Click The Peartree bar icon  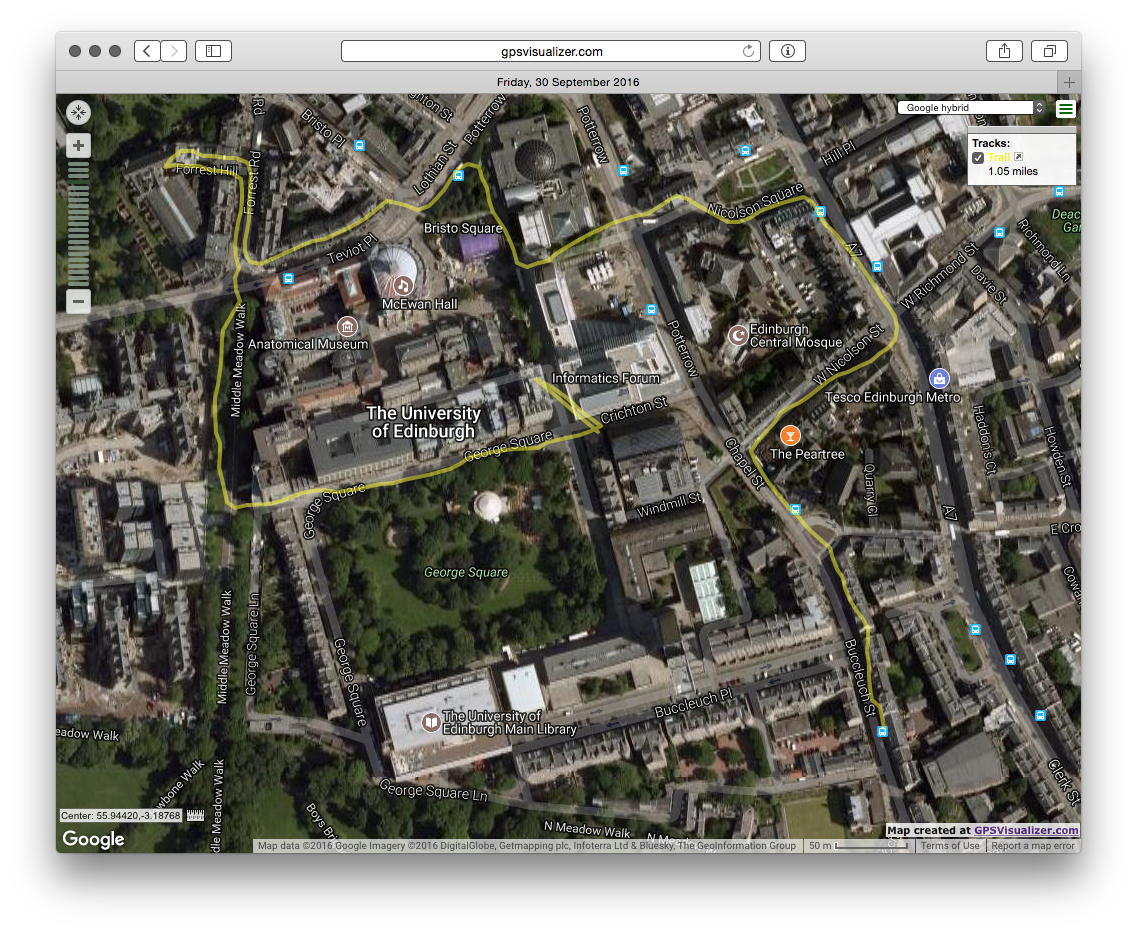pos(790,436)
